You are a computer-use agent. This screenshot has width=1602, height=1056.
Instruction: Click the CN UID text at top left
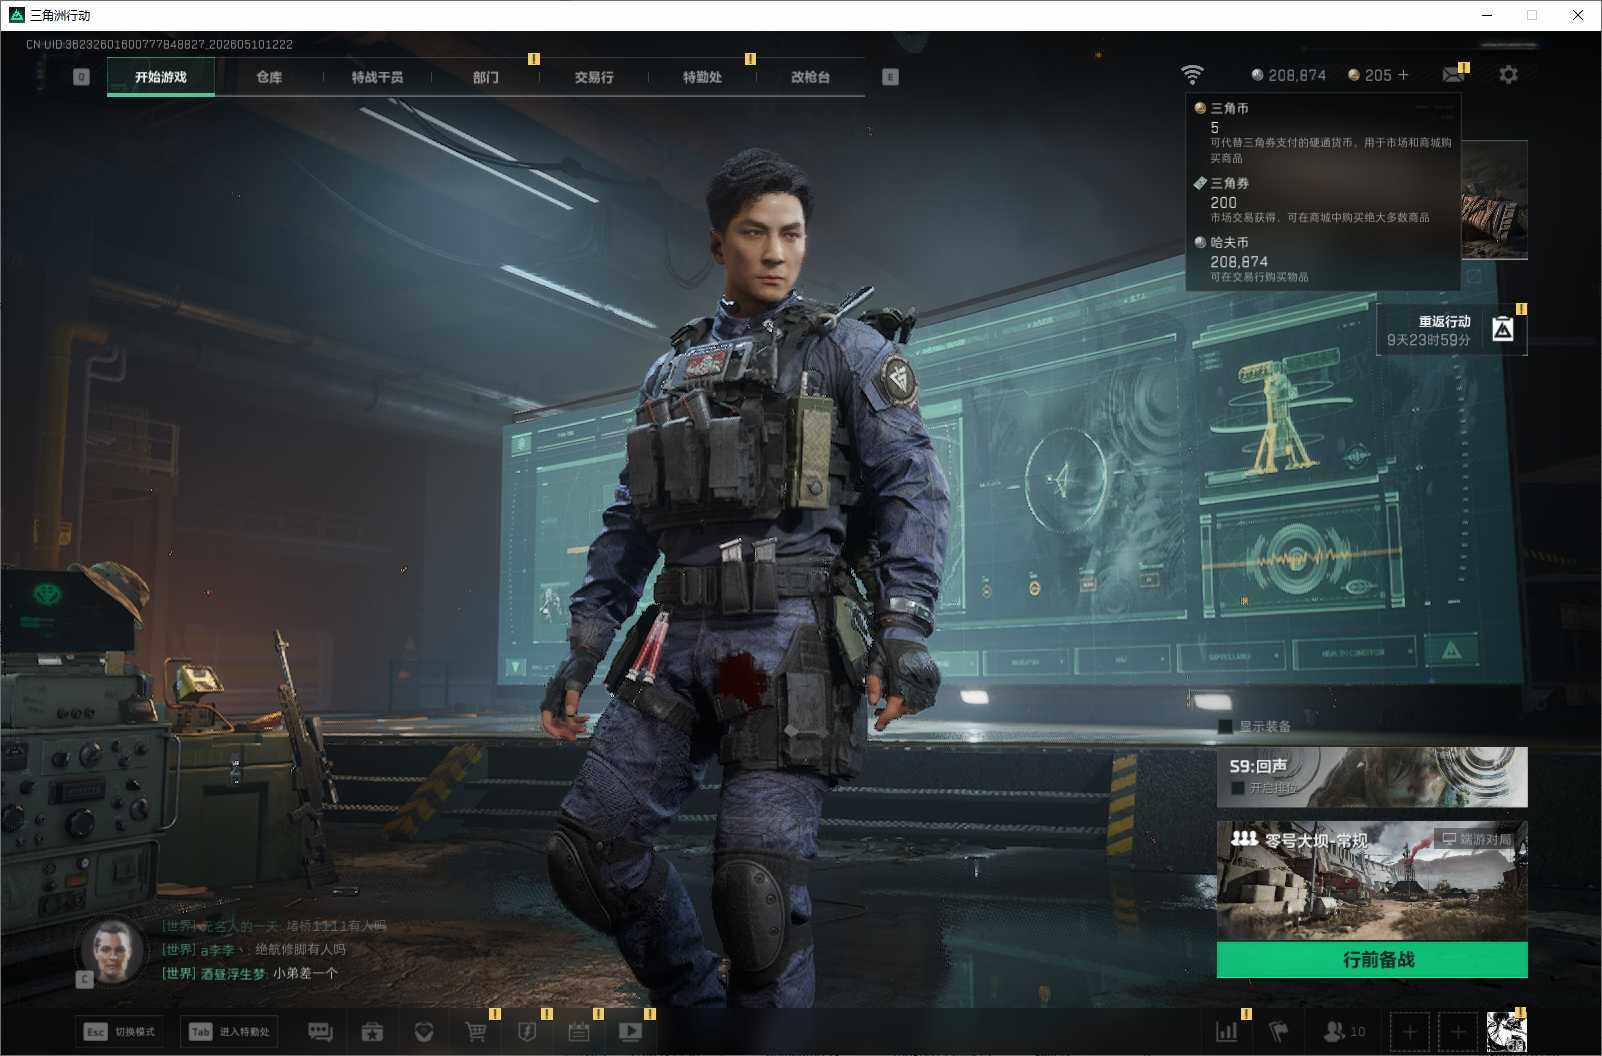[160, 44]
